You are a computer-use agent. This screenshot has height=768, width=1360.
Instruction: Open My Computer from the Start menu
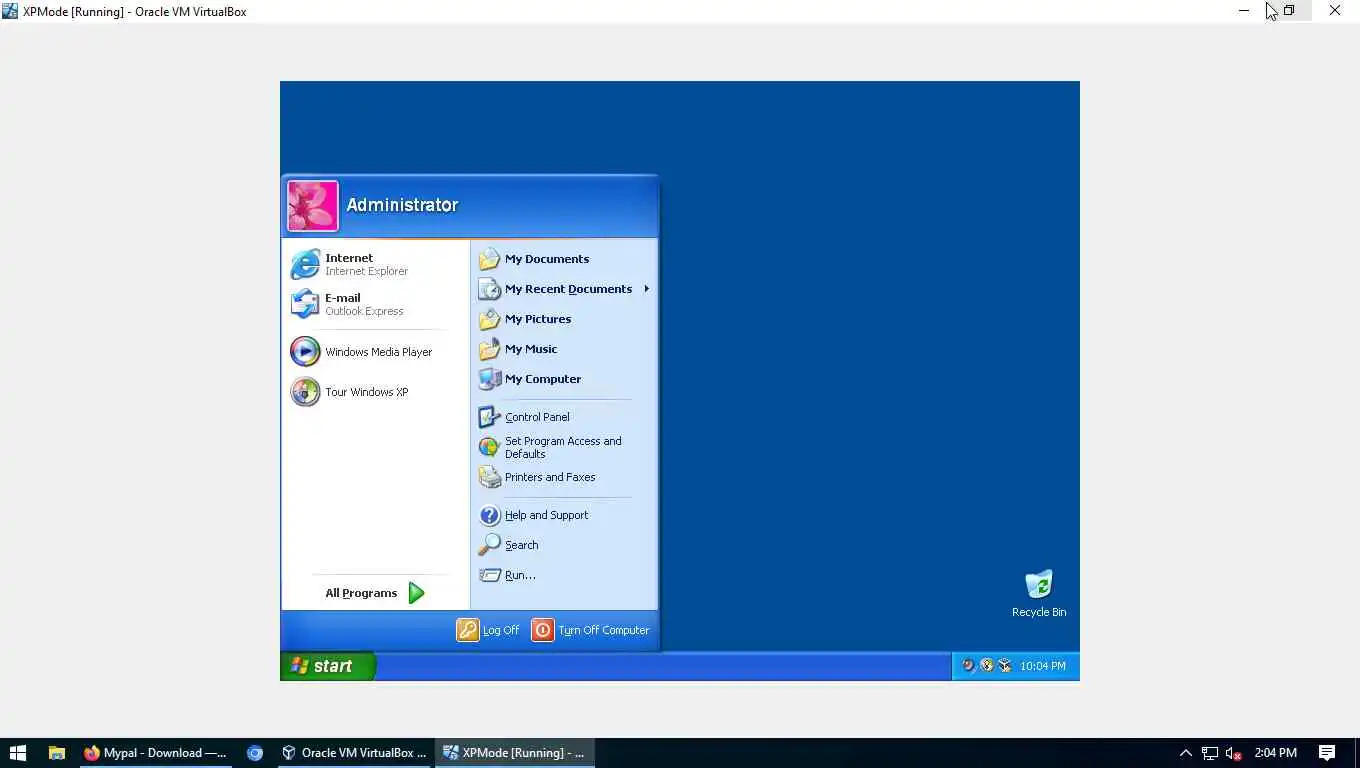[565, 379]
